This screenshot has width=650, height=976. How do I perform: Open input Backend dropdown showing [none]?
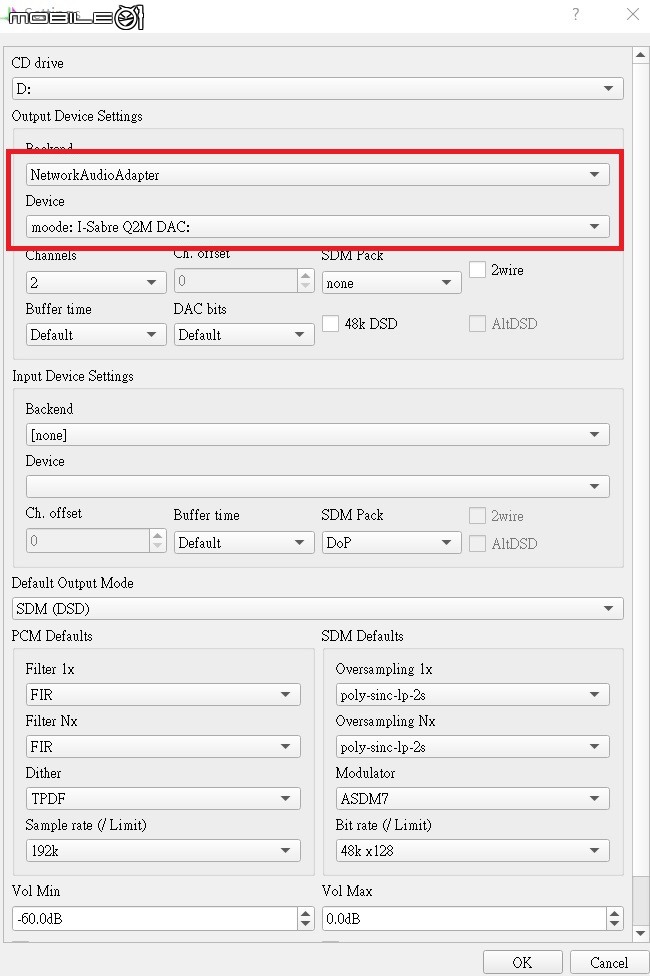(318, 434)
